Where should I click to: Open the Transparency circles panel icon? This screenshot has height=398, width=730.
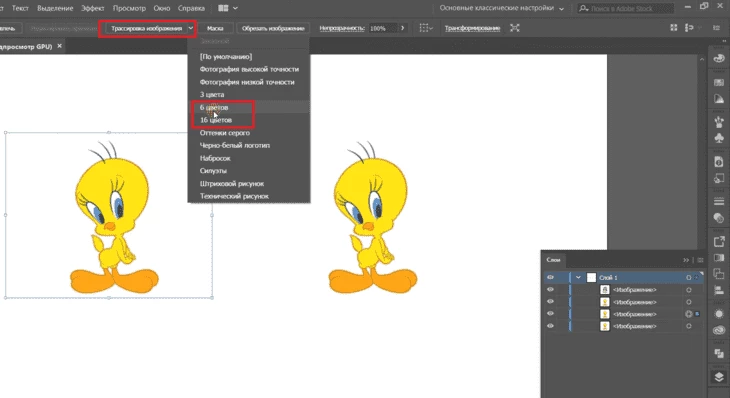[x=719, y=218]
